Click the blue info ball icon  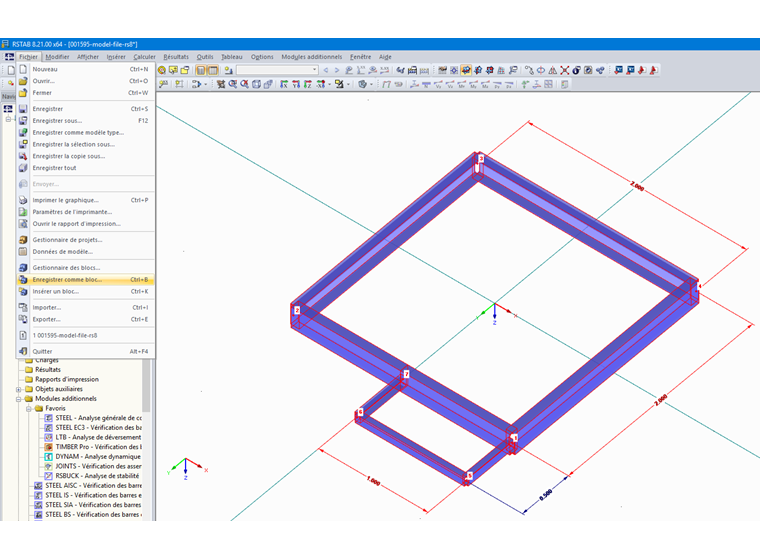coord(576,70)
